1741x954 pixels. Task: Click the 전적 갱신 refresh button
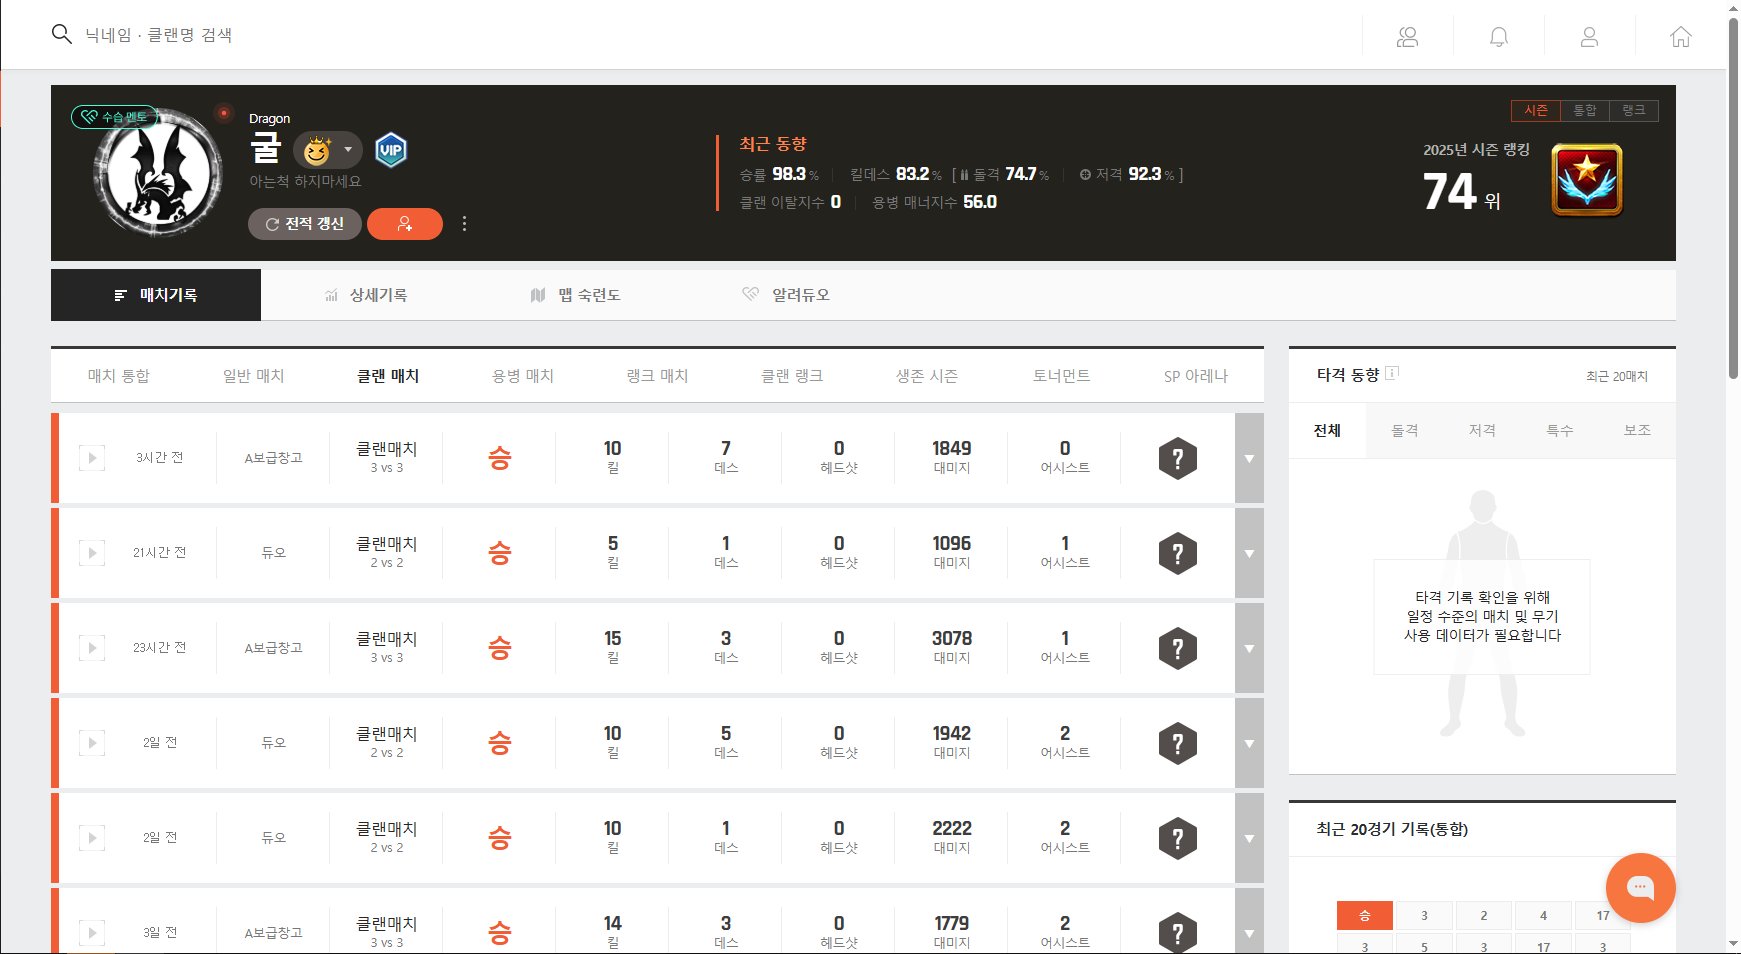click(x=304, y=224)
